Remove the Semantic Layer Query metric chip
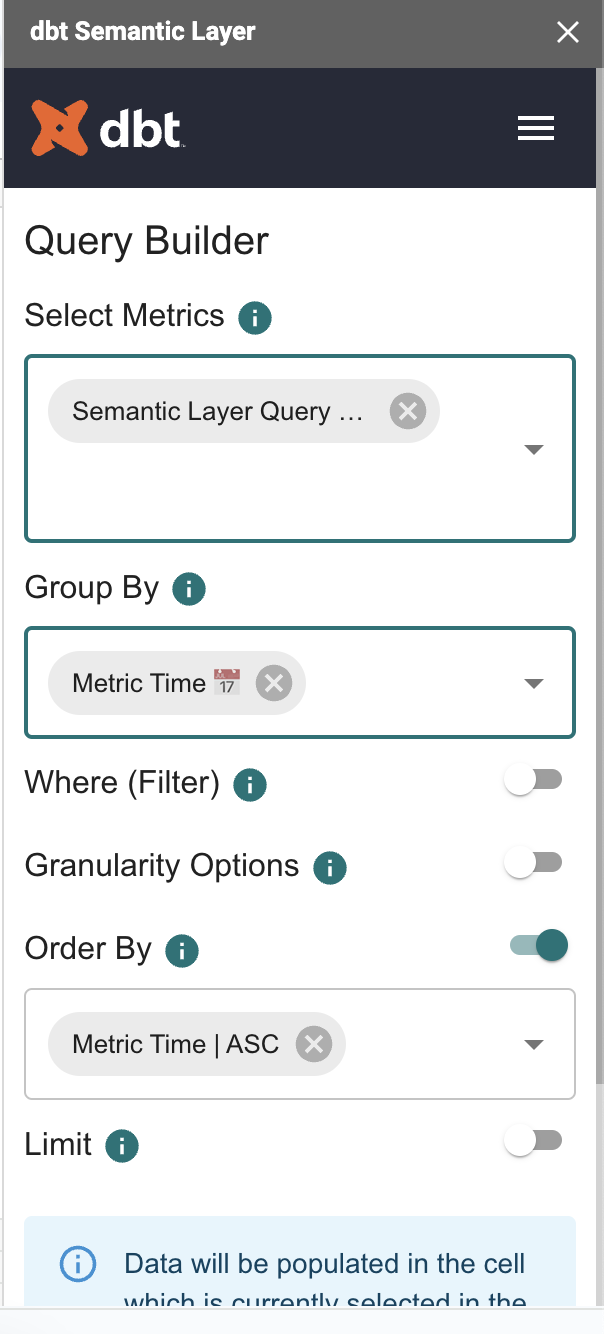 [x=407, y=410]
